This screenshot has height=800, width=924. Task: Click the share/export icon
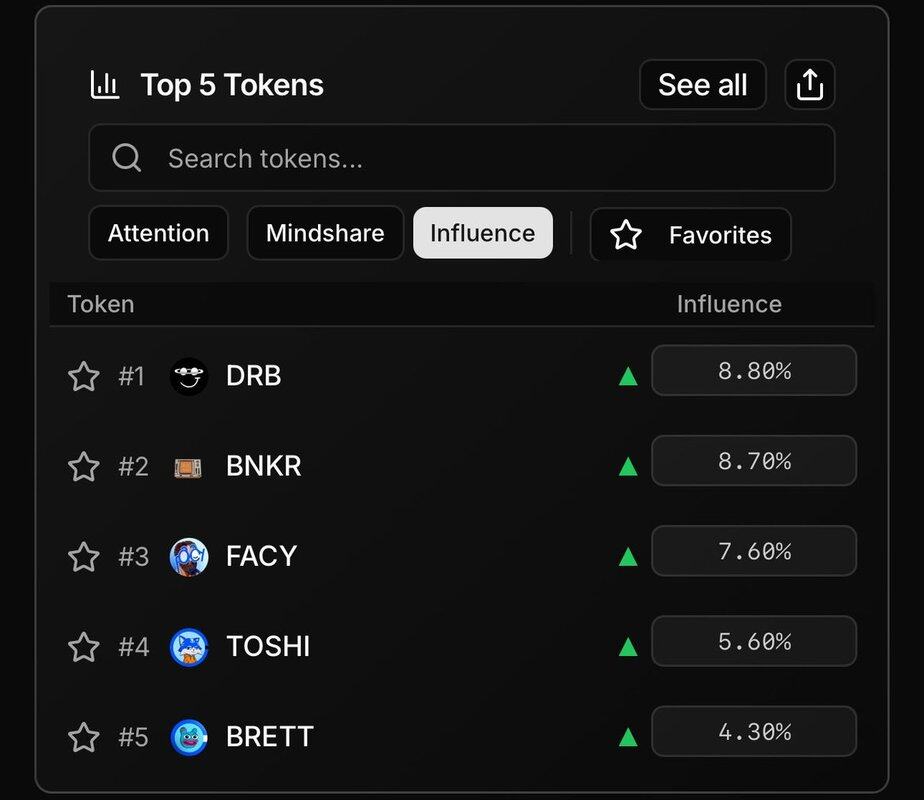point(809,85)
